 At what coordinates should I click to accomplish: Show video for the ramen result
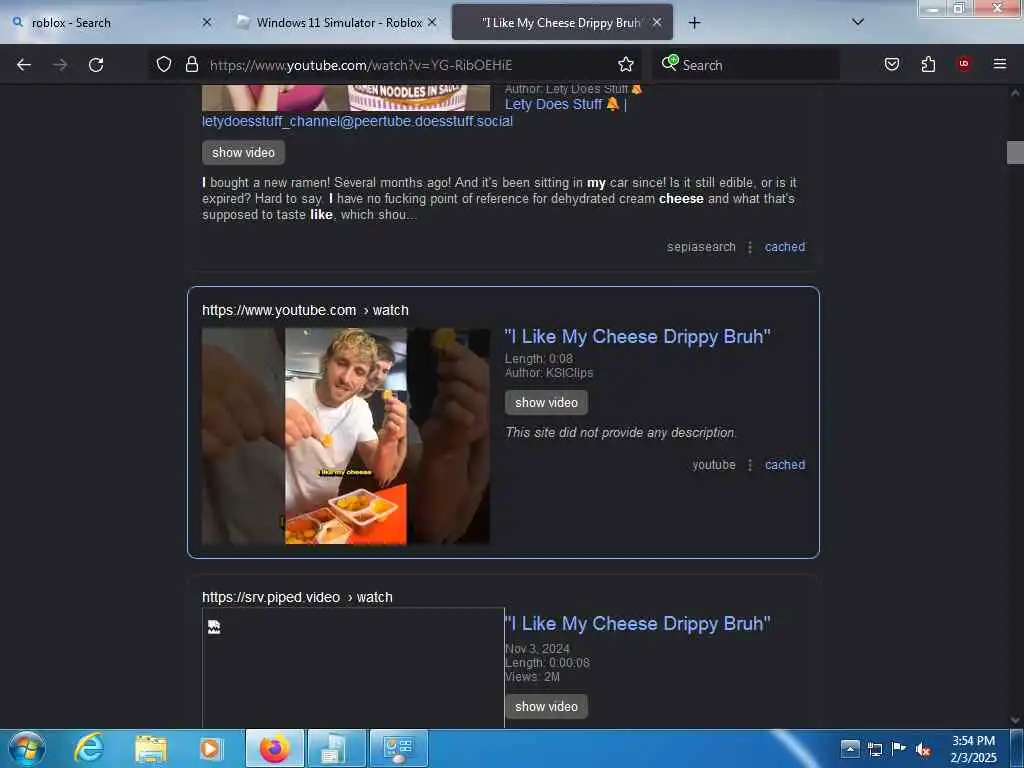[x=243, y=152]
